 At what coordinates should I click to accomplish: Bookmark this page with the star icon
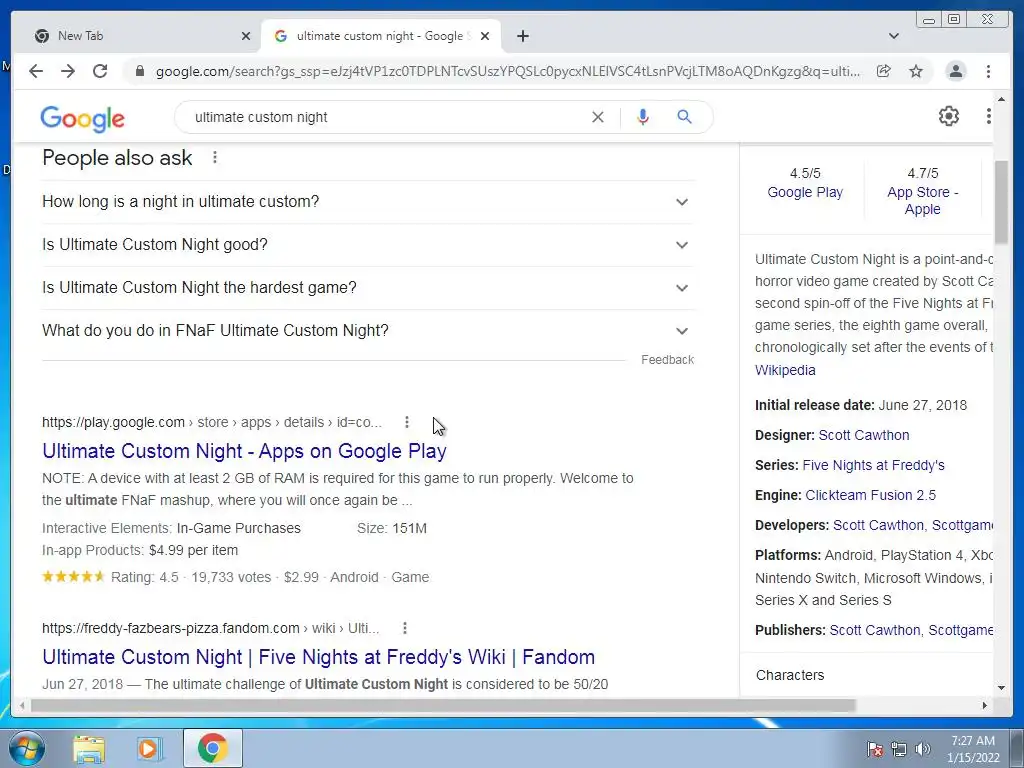(x=916, y=71)
